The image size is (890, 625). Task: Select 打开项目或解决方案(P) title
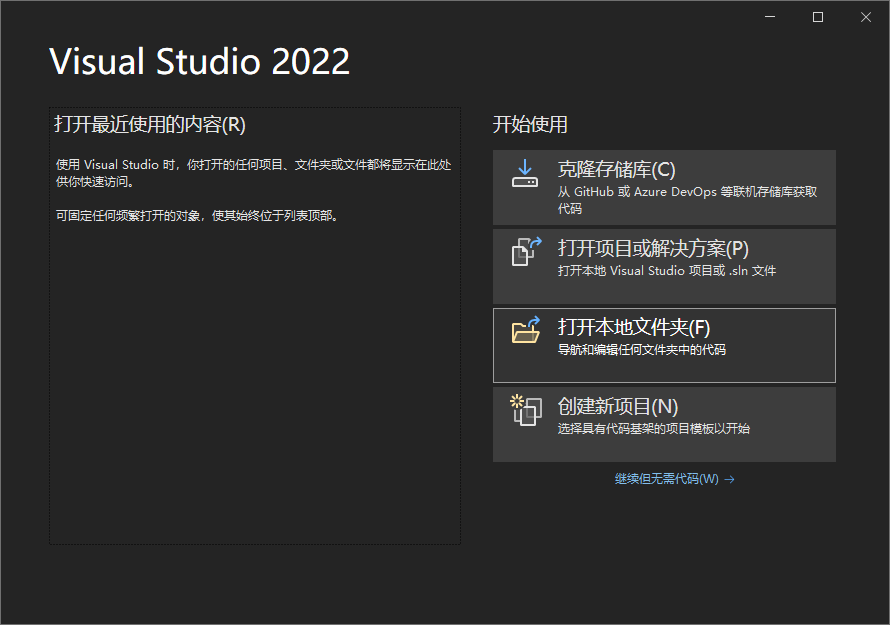653,249
